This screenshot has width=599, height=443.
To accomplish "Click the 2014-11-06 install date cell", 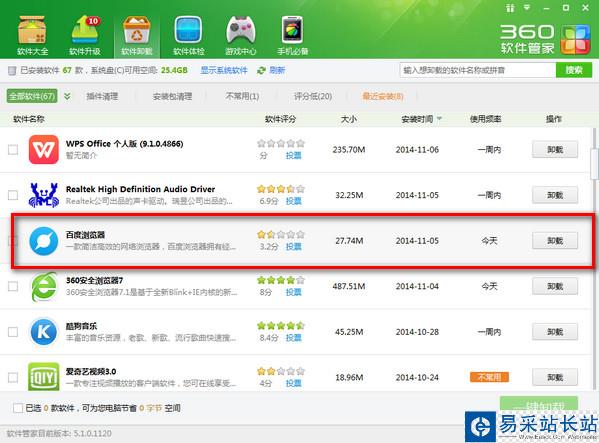I will (x=417, y=150).
